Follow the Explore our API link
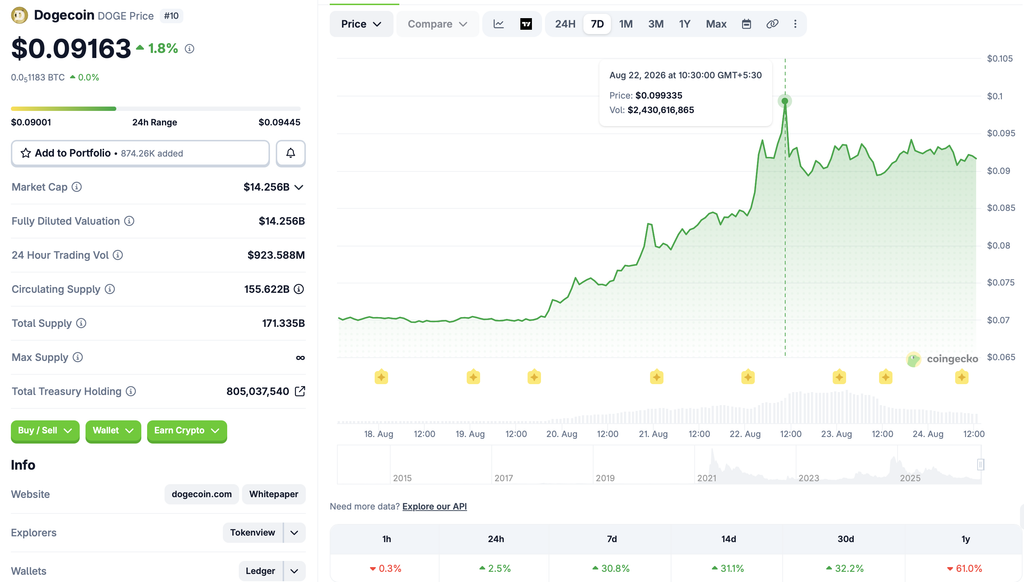Screen dimensions: 1024x582 tap(434, 506)
